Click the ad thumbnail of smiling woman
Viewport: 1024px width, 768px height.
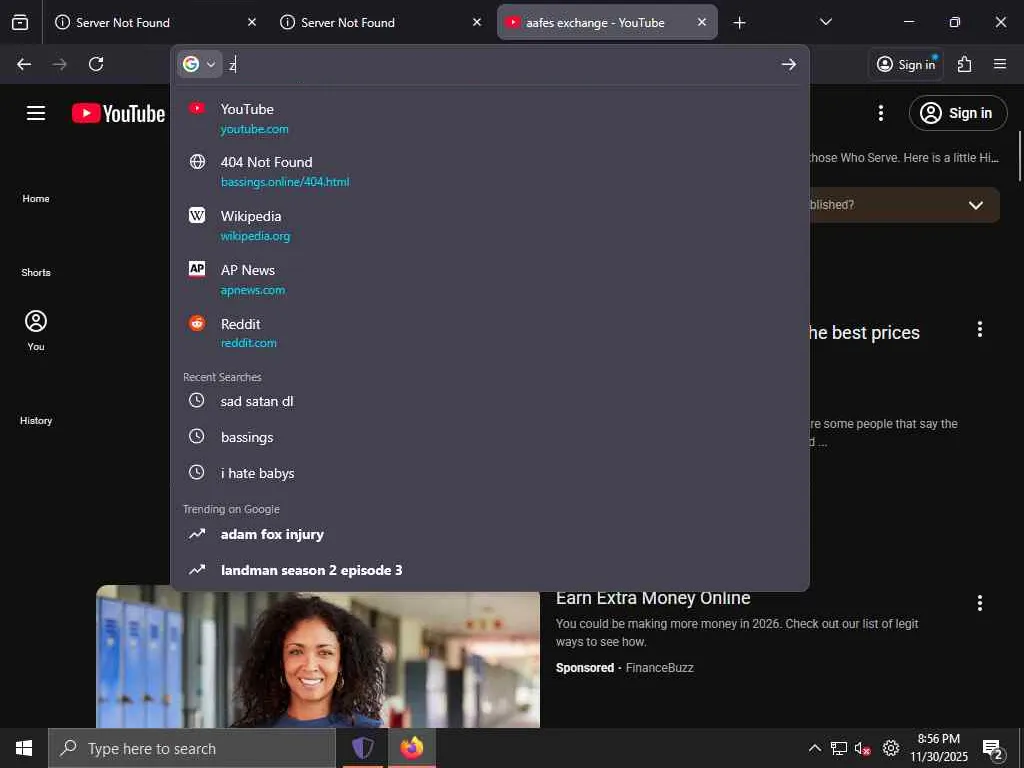point(318,656)
